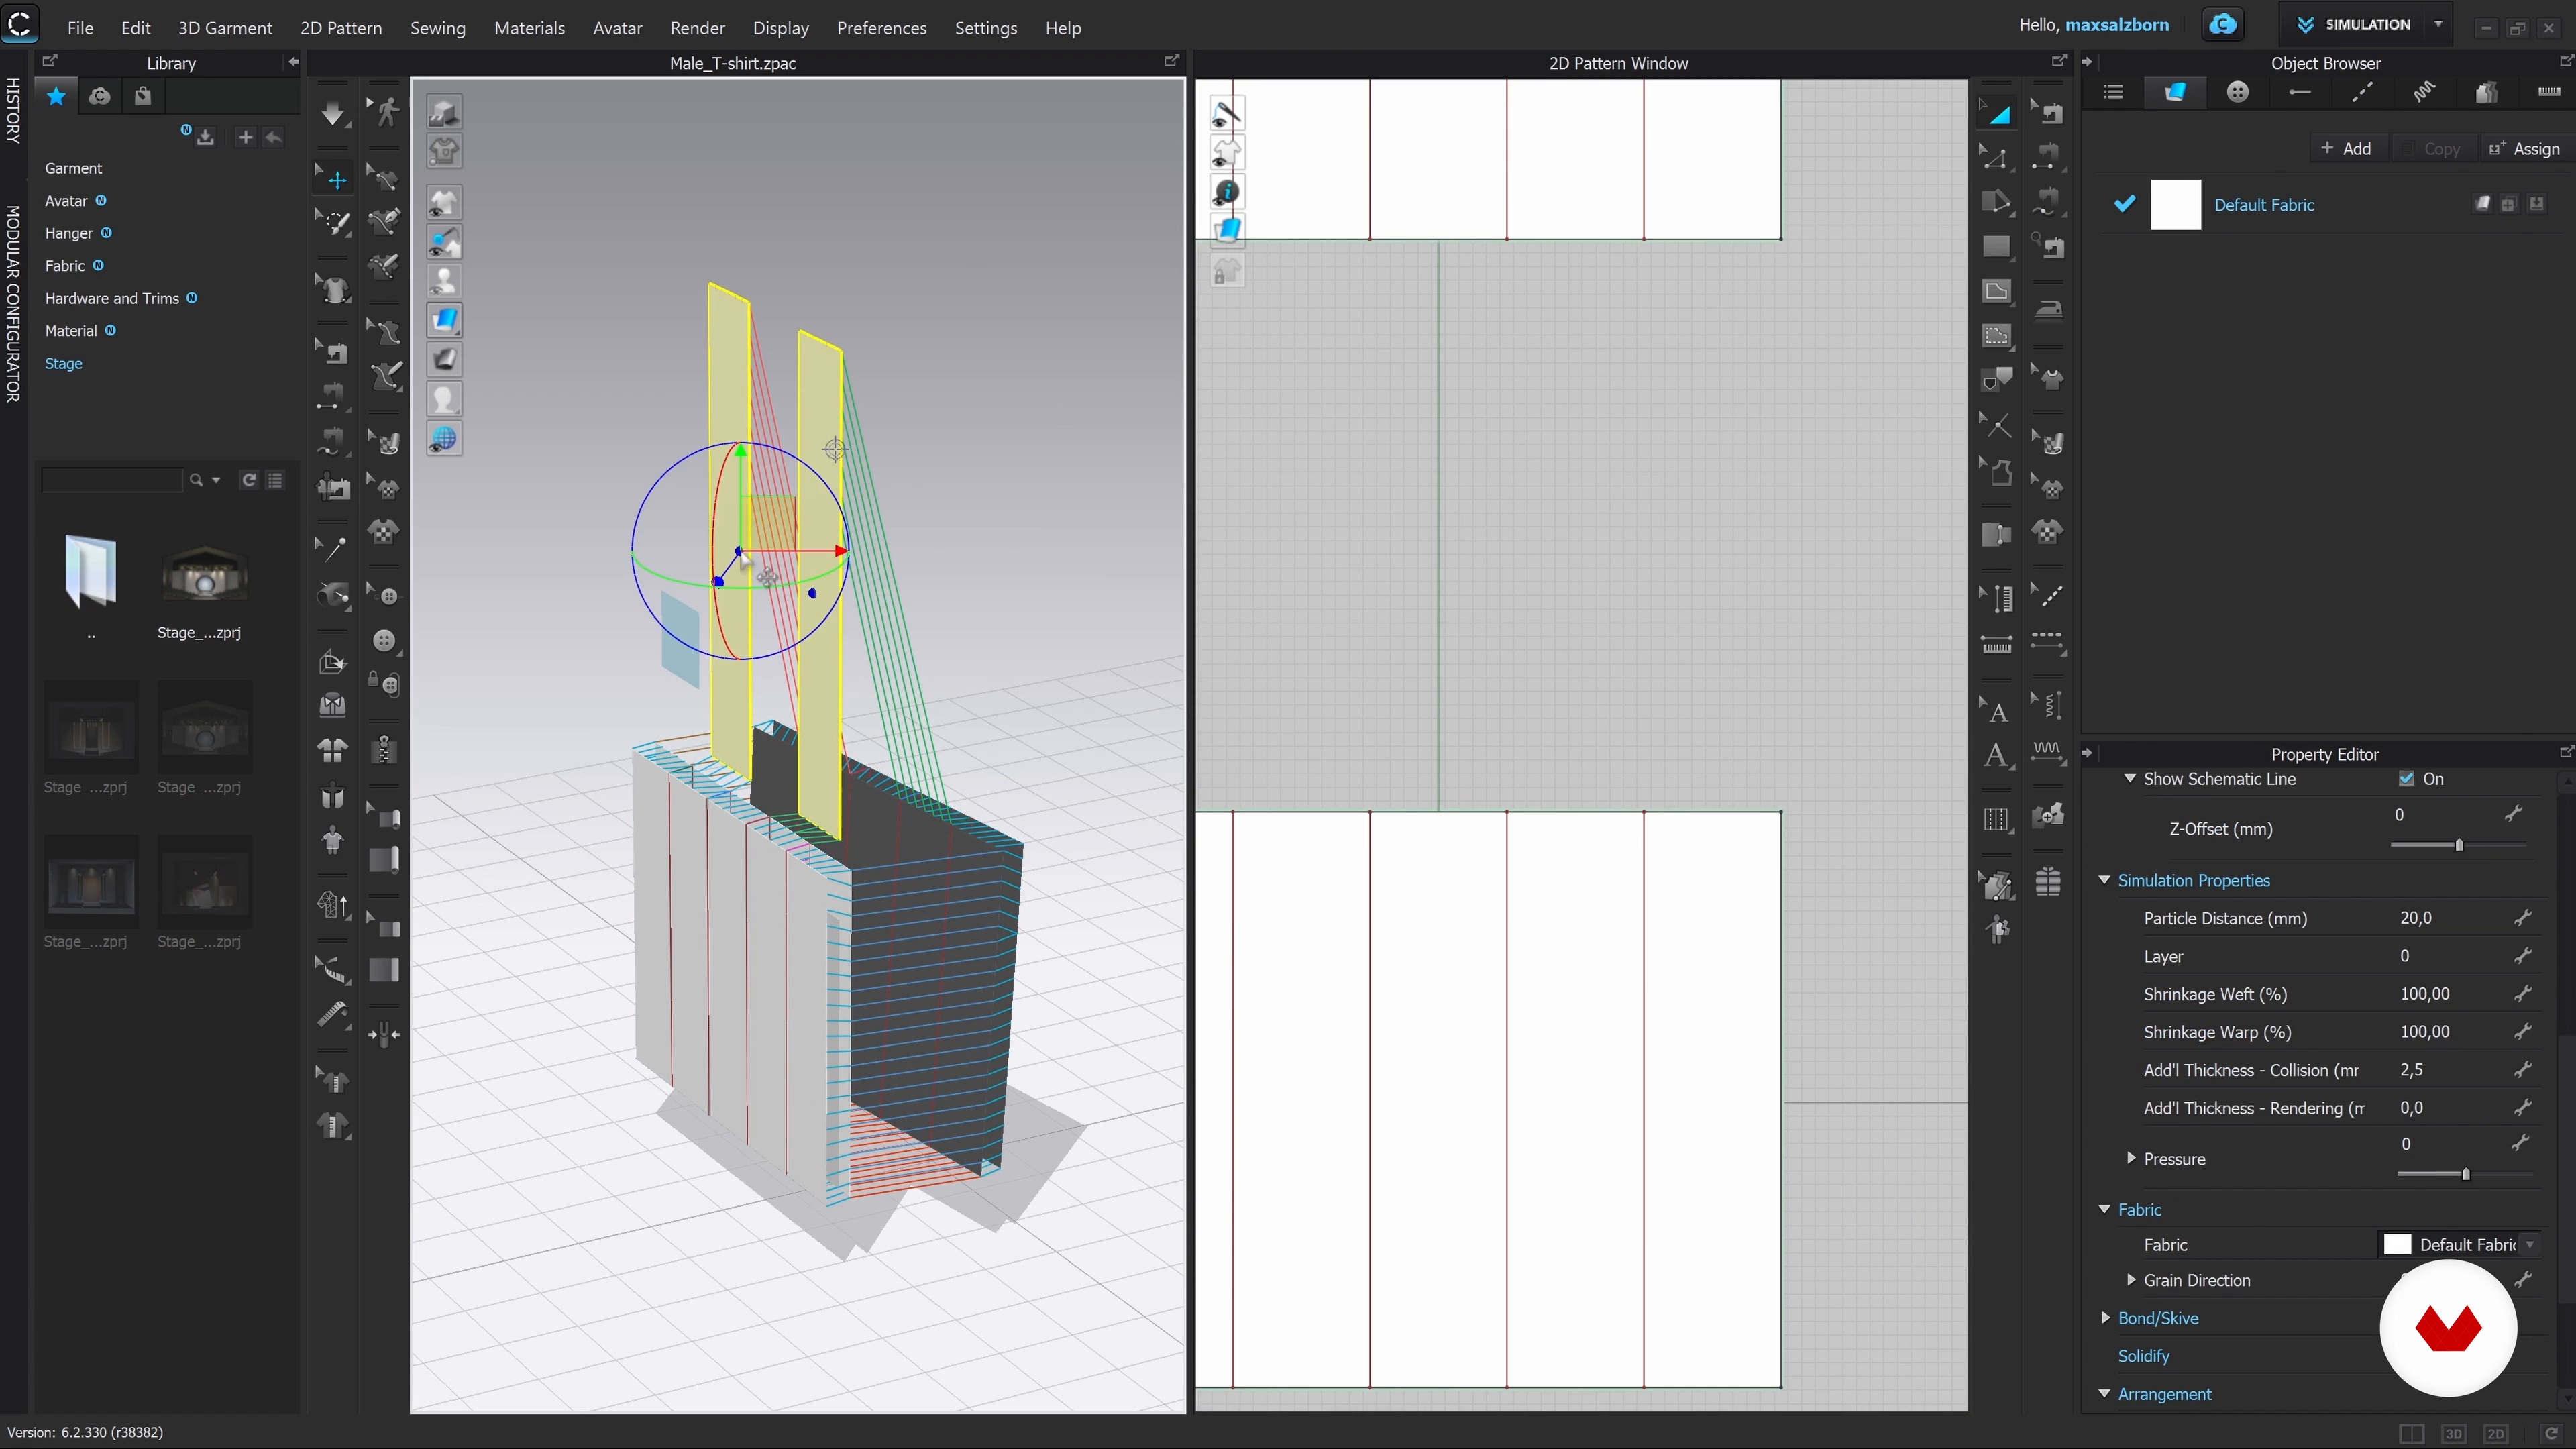Select the Buttonhole lock-button tool
Viewport: 2576px width, 1449px height.
tap(385, 684)
